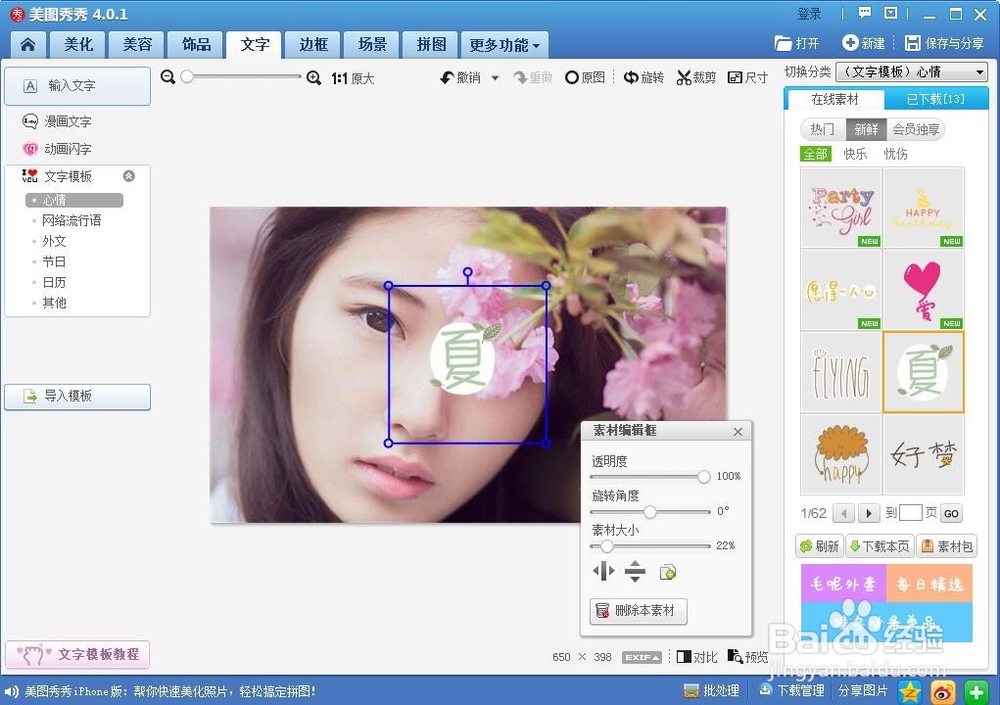Viewport: 1000px width, 705px height.
Task: Select the 新鲜 filter toggle
Action: coord(866,130)
